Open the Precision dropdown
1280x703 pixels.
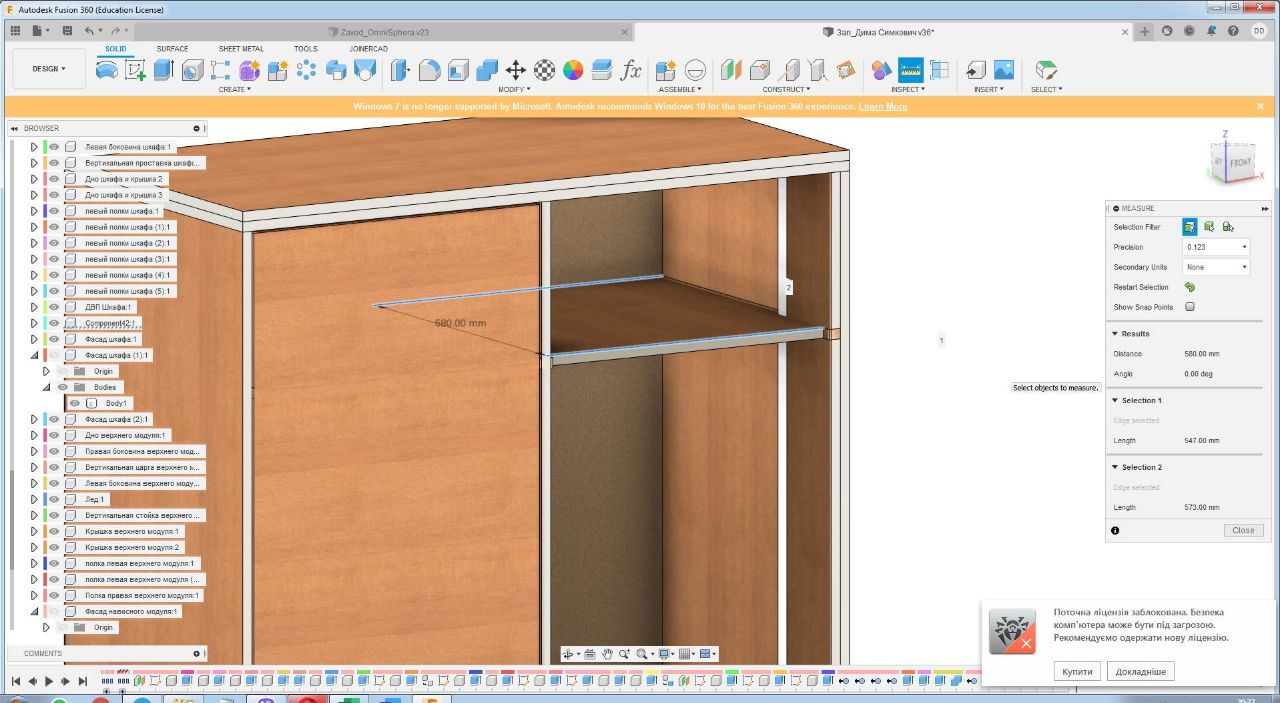coord(1216,247)
